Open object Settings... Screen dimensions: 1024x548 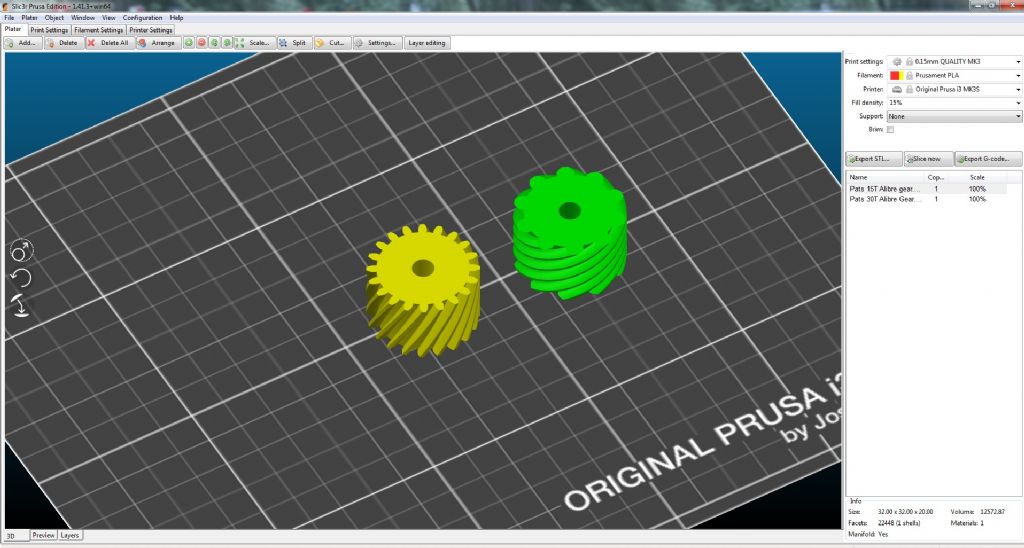pos(377,43)
